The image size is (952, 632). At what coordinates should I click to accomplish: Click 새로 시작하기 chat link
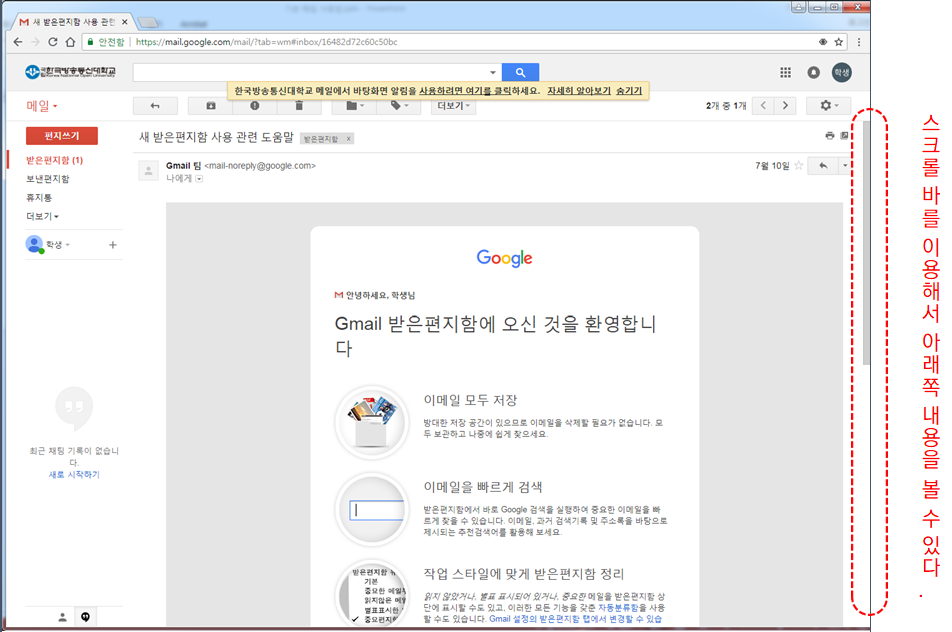point(74,475)
